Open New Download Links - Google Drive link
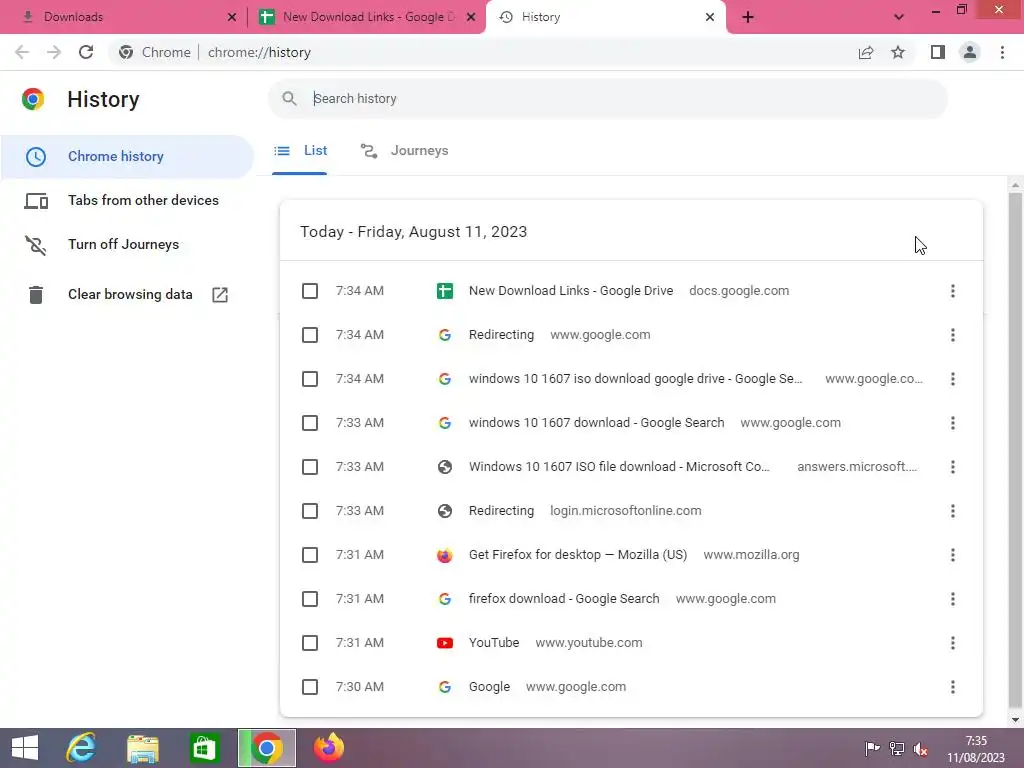 tap(571, 291)
